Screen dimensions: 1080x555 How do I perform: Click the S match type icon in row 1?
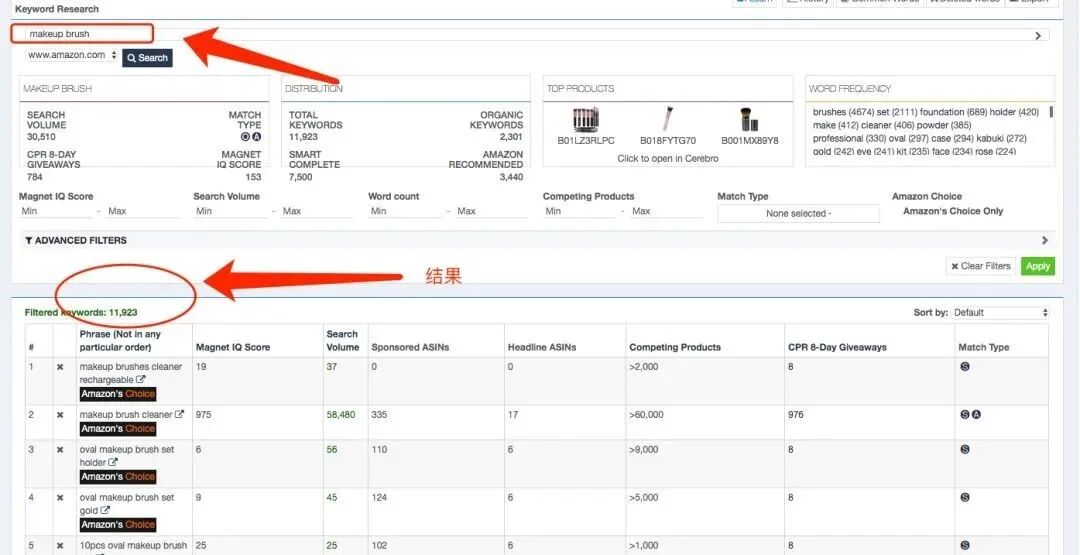(965, 367)
